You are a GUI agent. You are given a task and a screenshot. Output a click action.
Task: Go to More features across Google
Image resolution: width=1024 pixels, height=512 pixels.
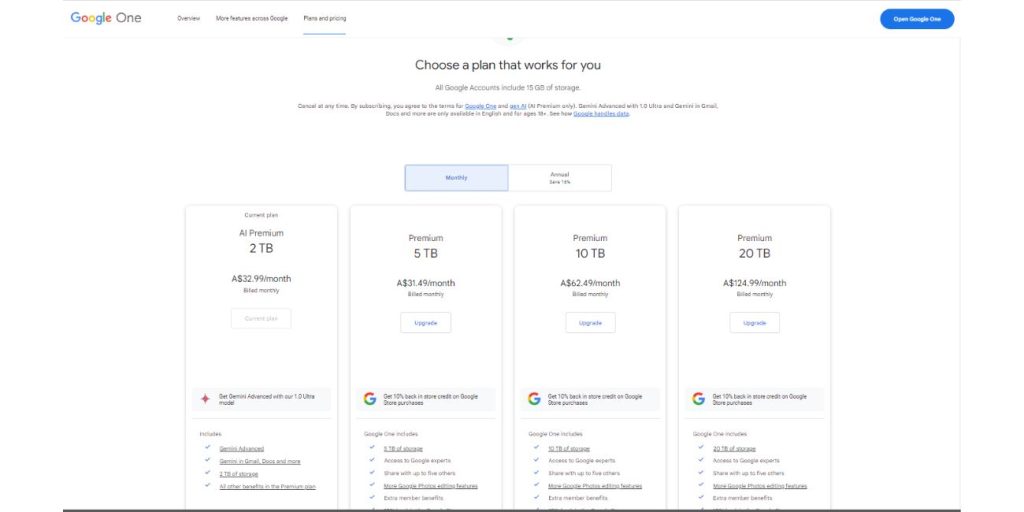pyautogui.click(x=252, y=19)
